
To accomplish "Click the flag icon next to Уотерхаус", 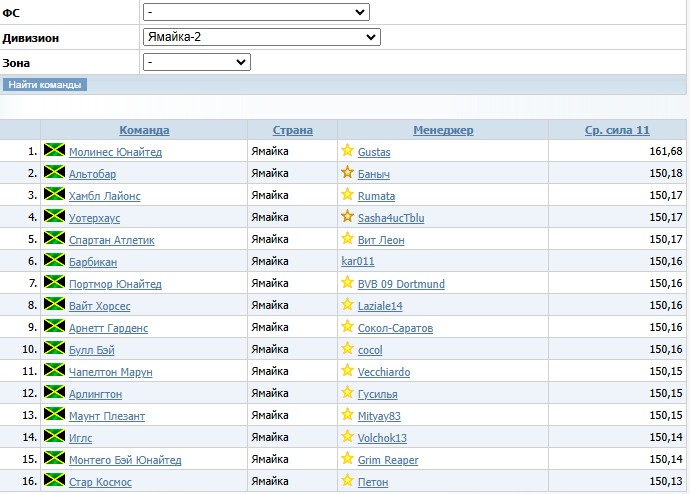I will [54, 216].
